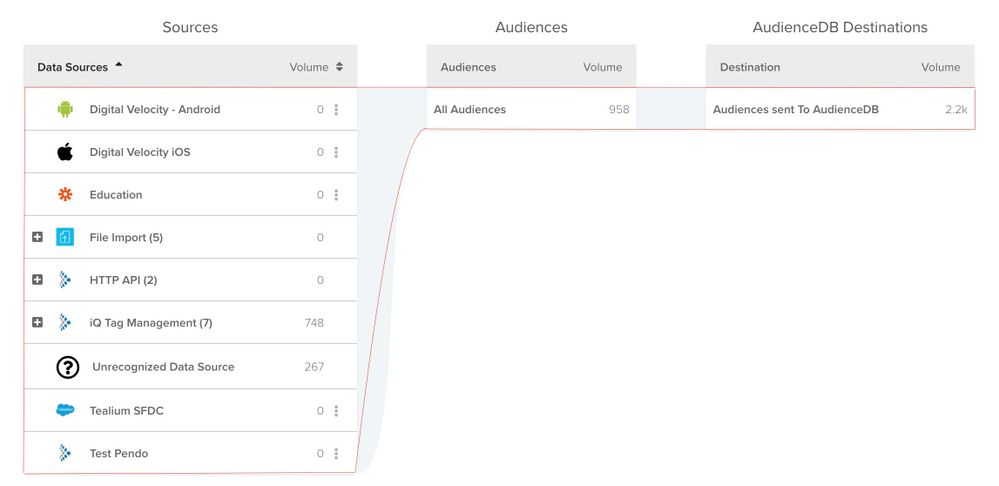
Task: Expand the File Import (5) group
Action: tap(37, 238)
